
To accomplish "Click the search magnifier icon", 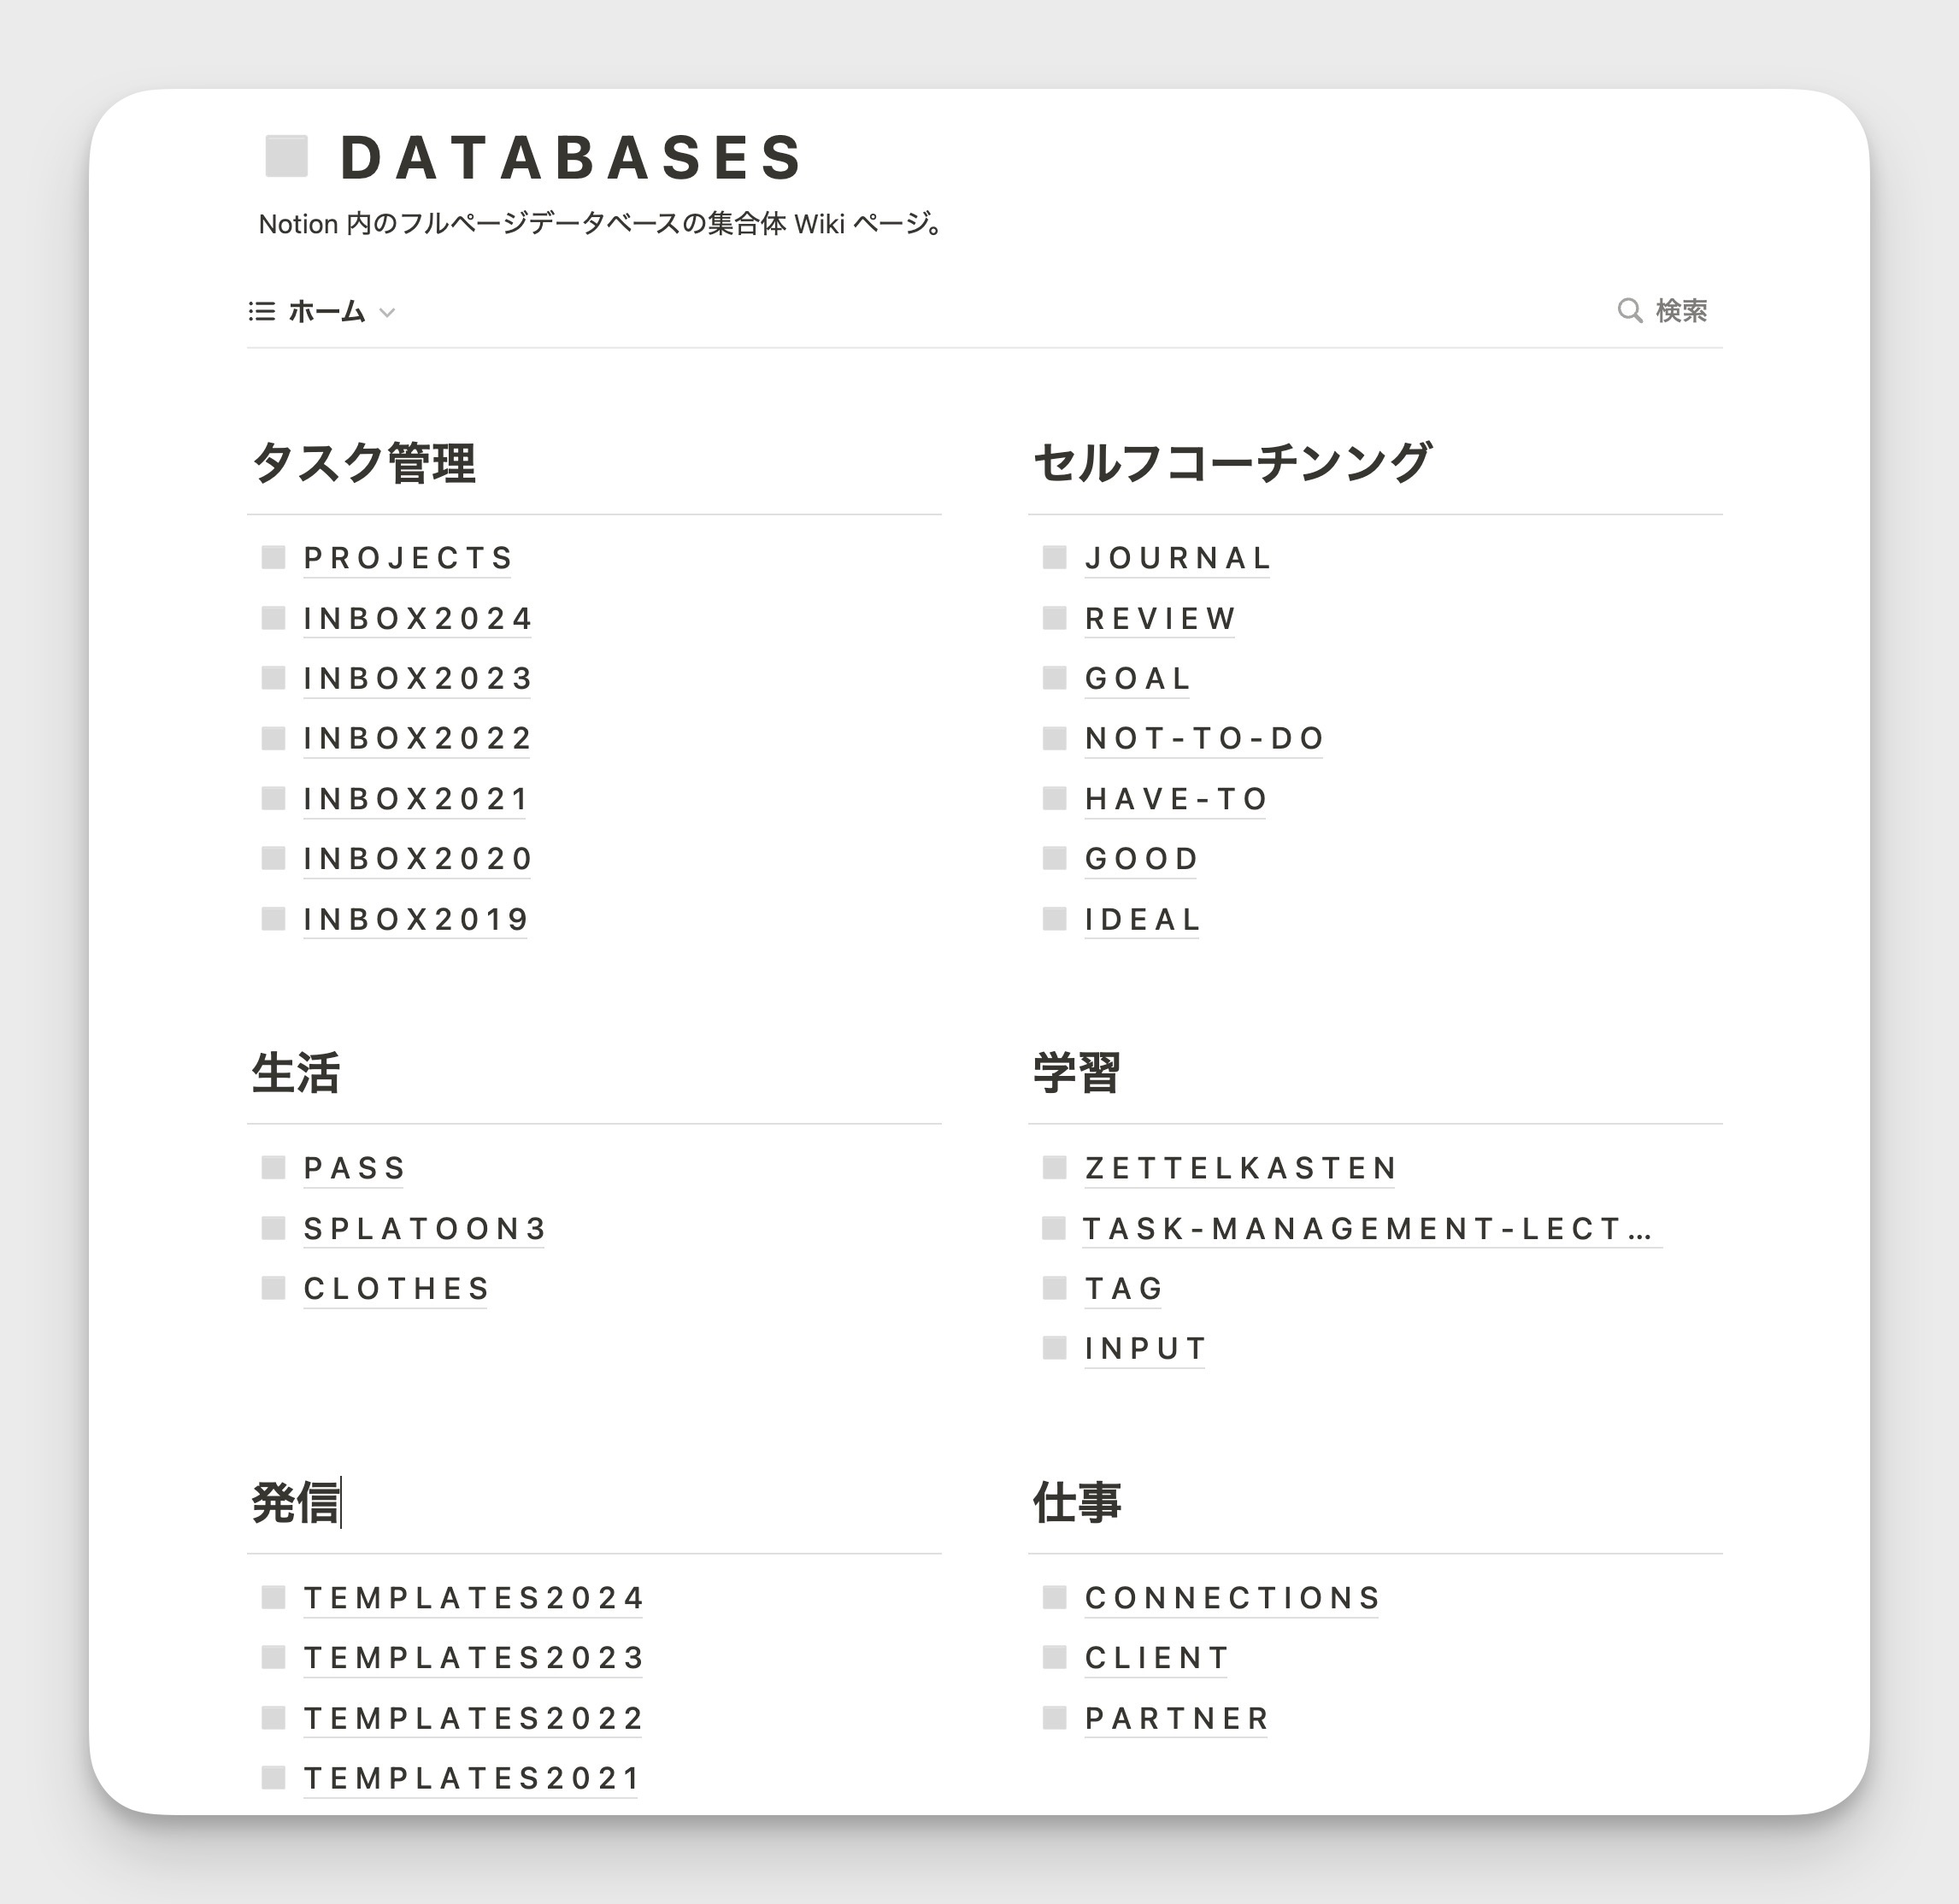I will pyautogui.click(x=1630, y=311).
